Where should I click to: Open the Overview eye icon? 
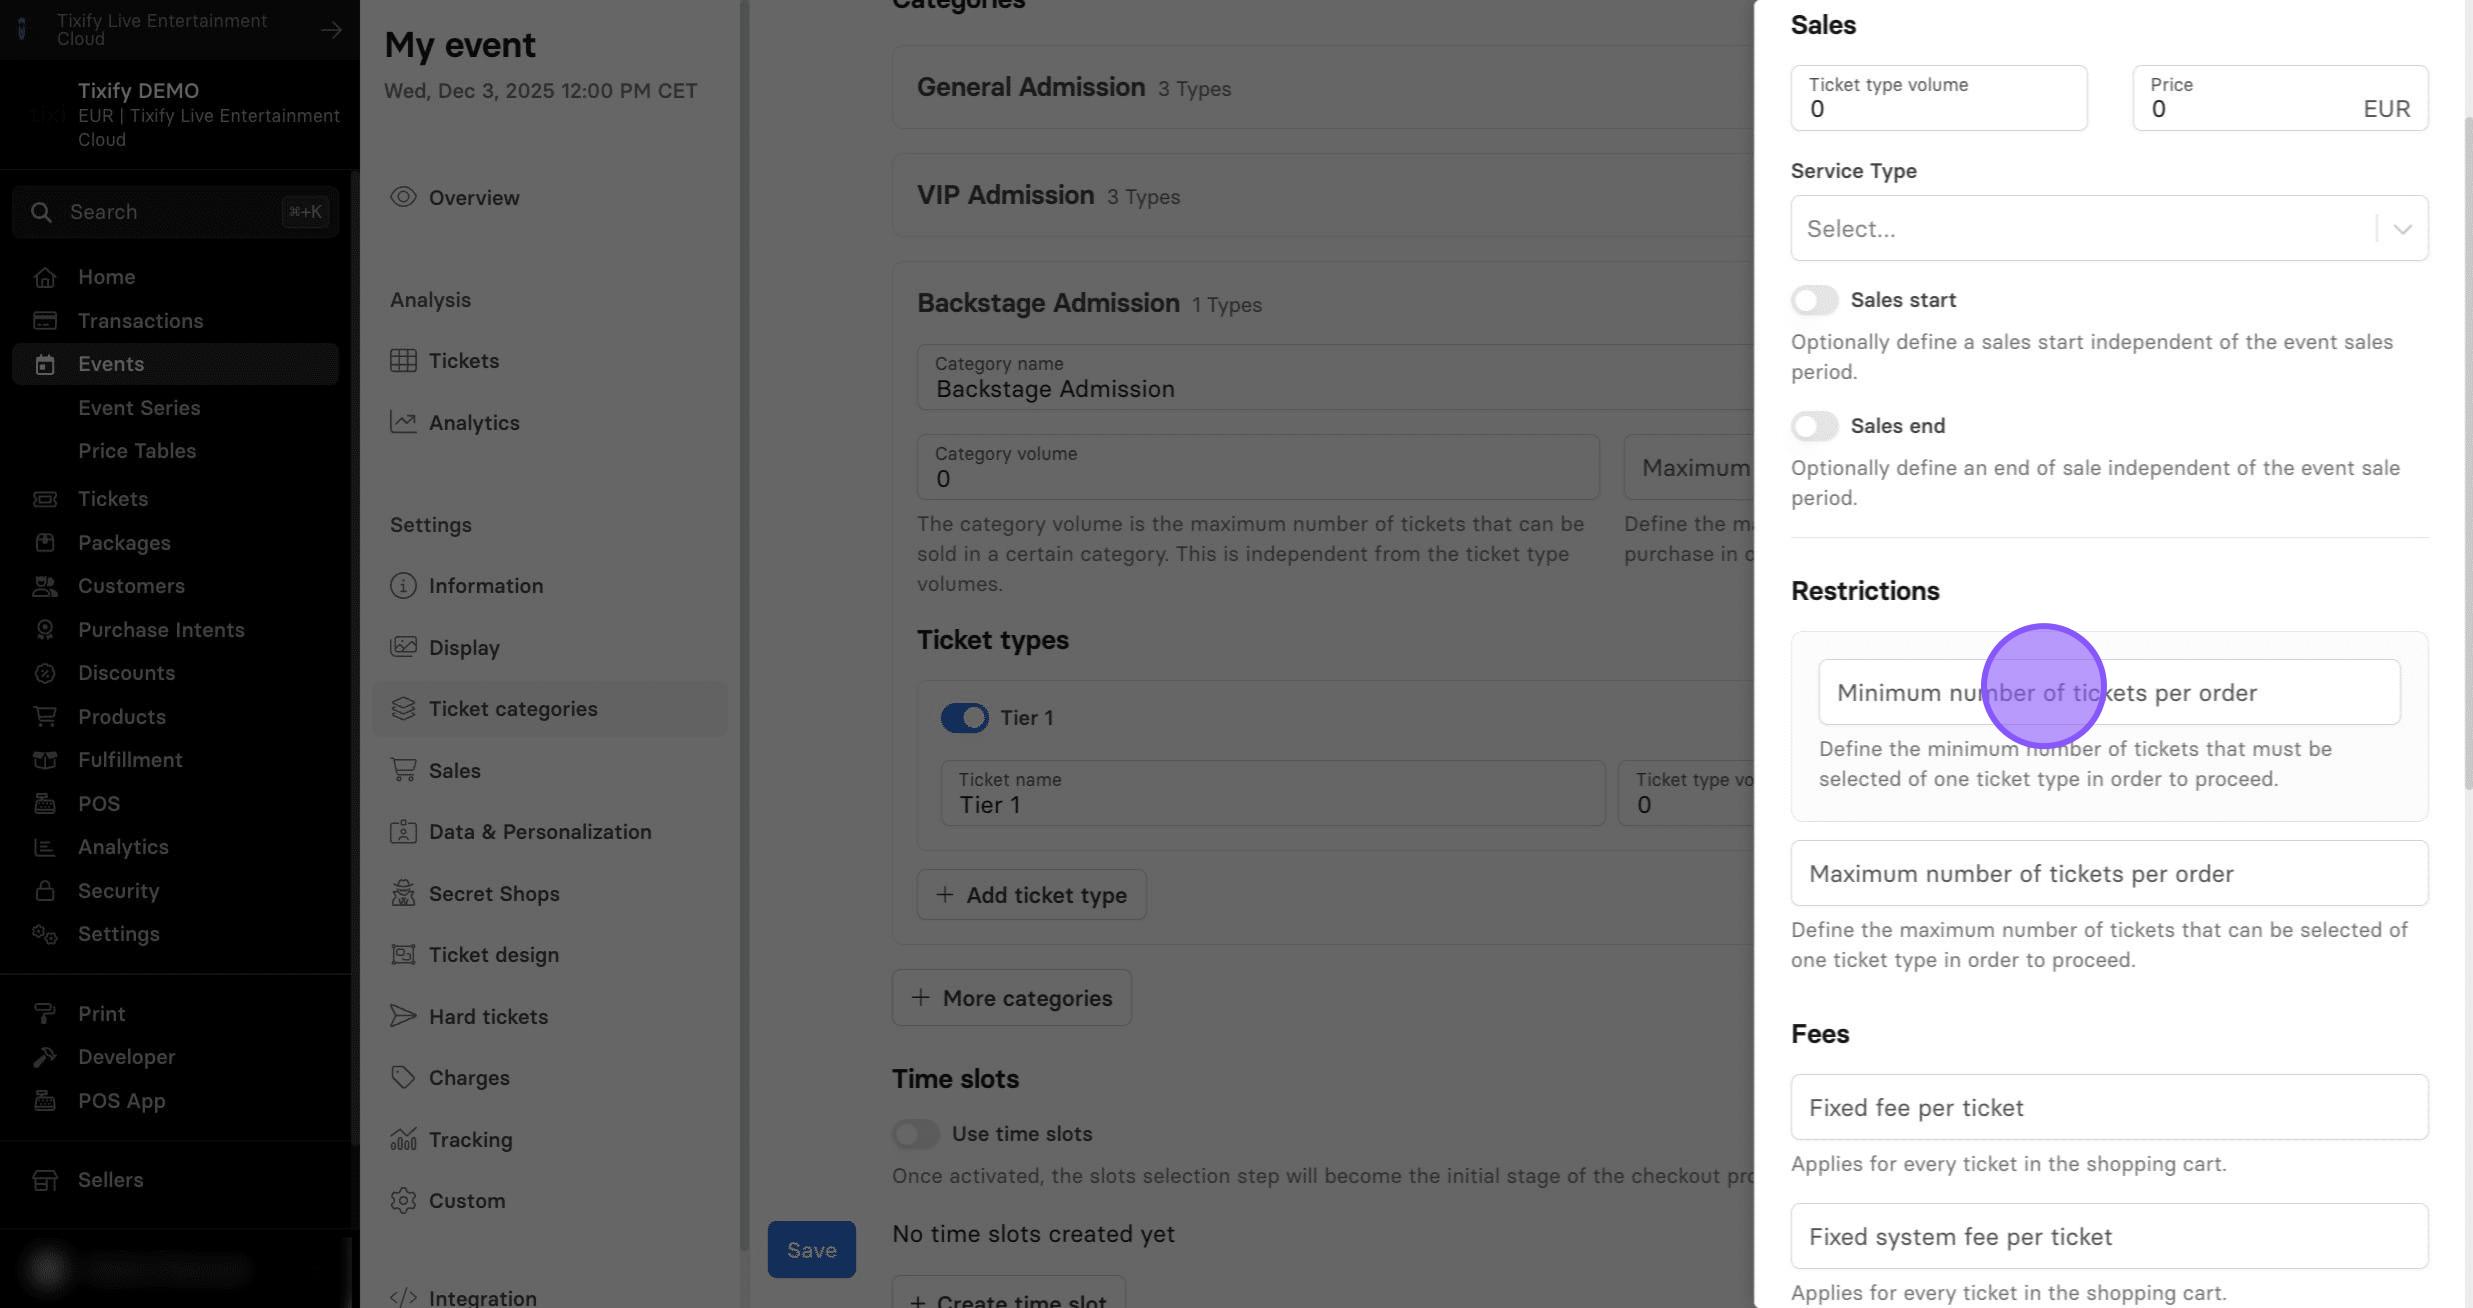coord(403,197)
